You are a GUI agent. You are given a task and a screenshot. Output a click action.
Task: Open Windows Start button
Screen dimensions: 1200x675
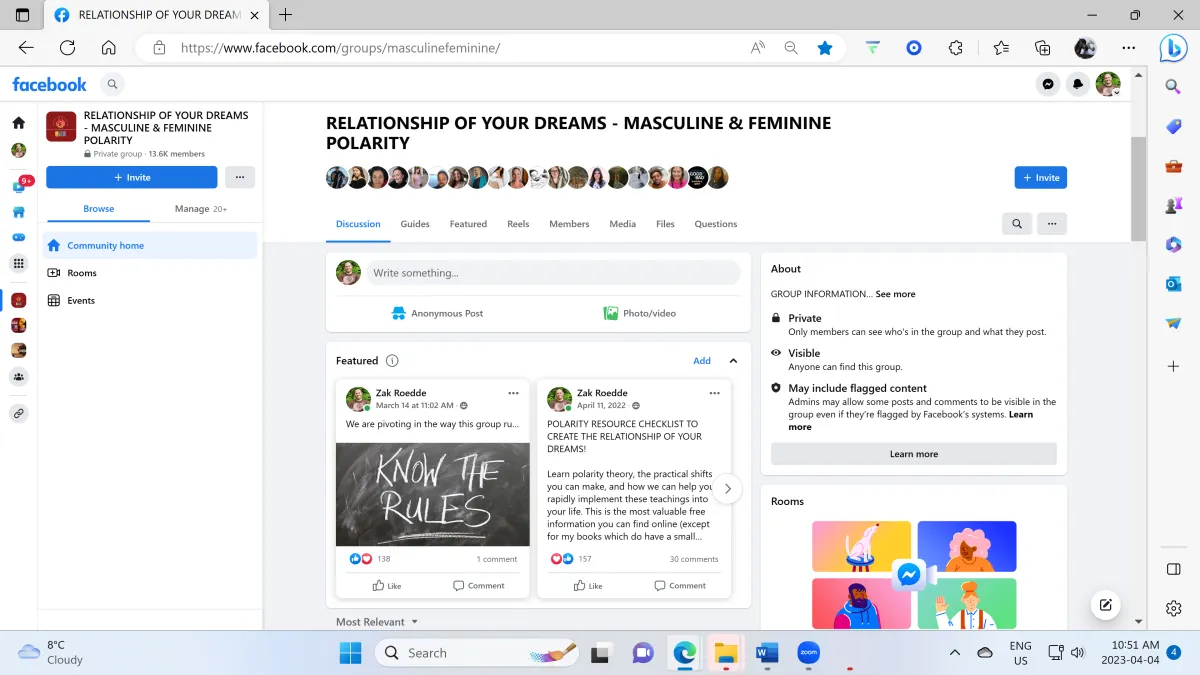point(350,653)
